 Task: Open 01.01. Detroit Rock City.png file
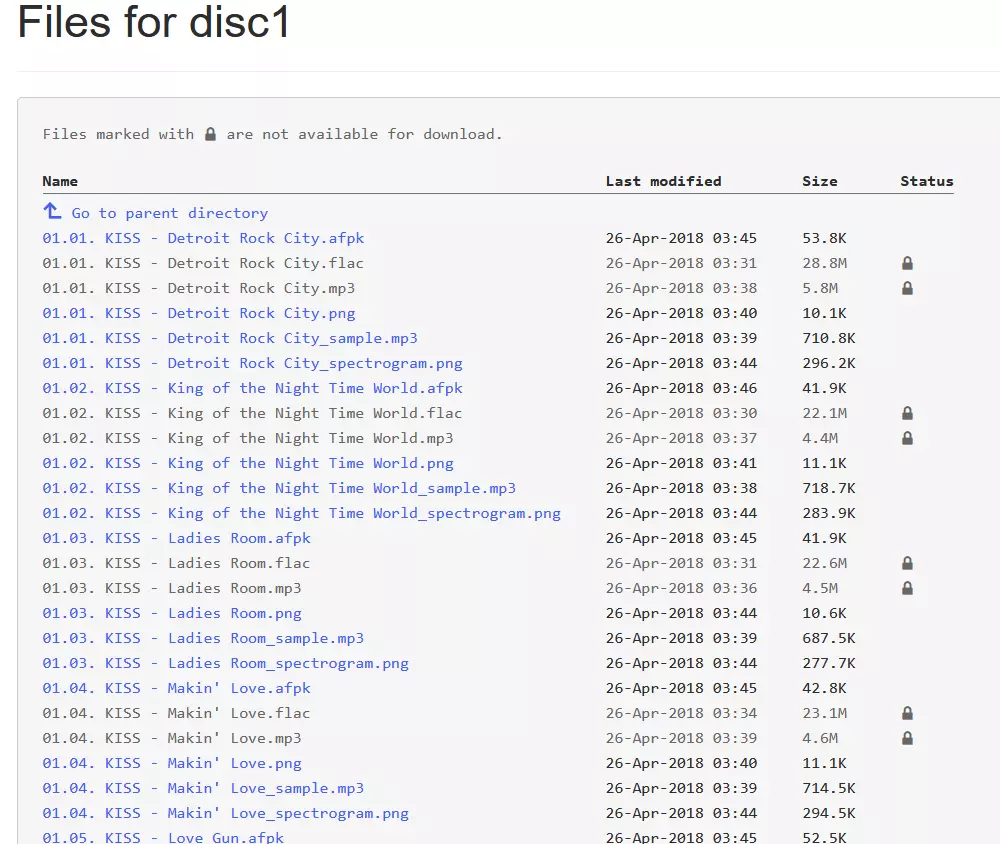click(x=198, y=313)
